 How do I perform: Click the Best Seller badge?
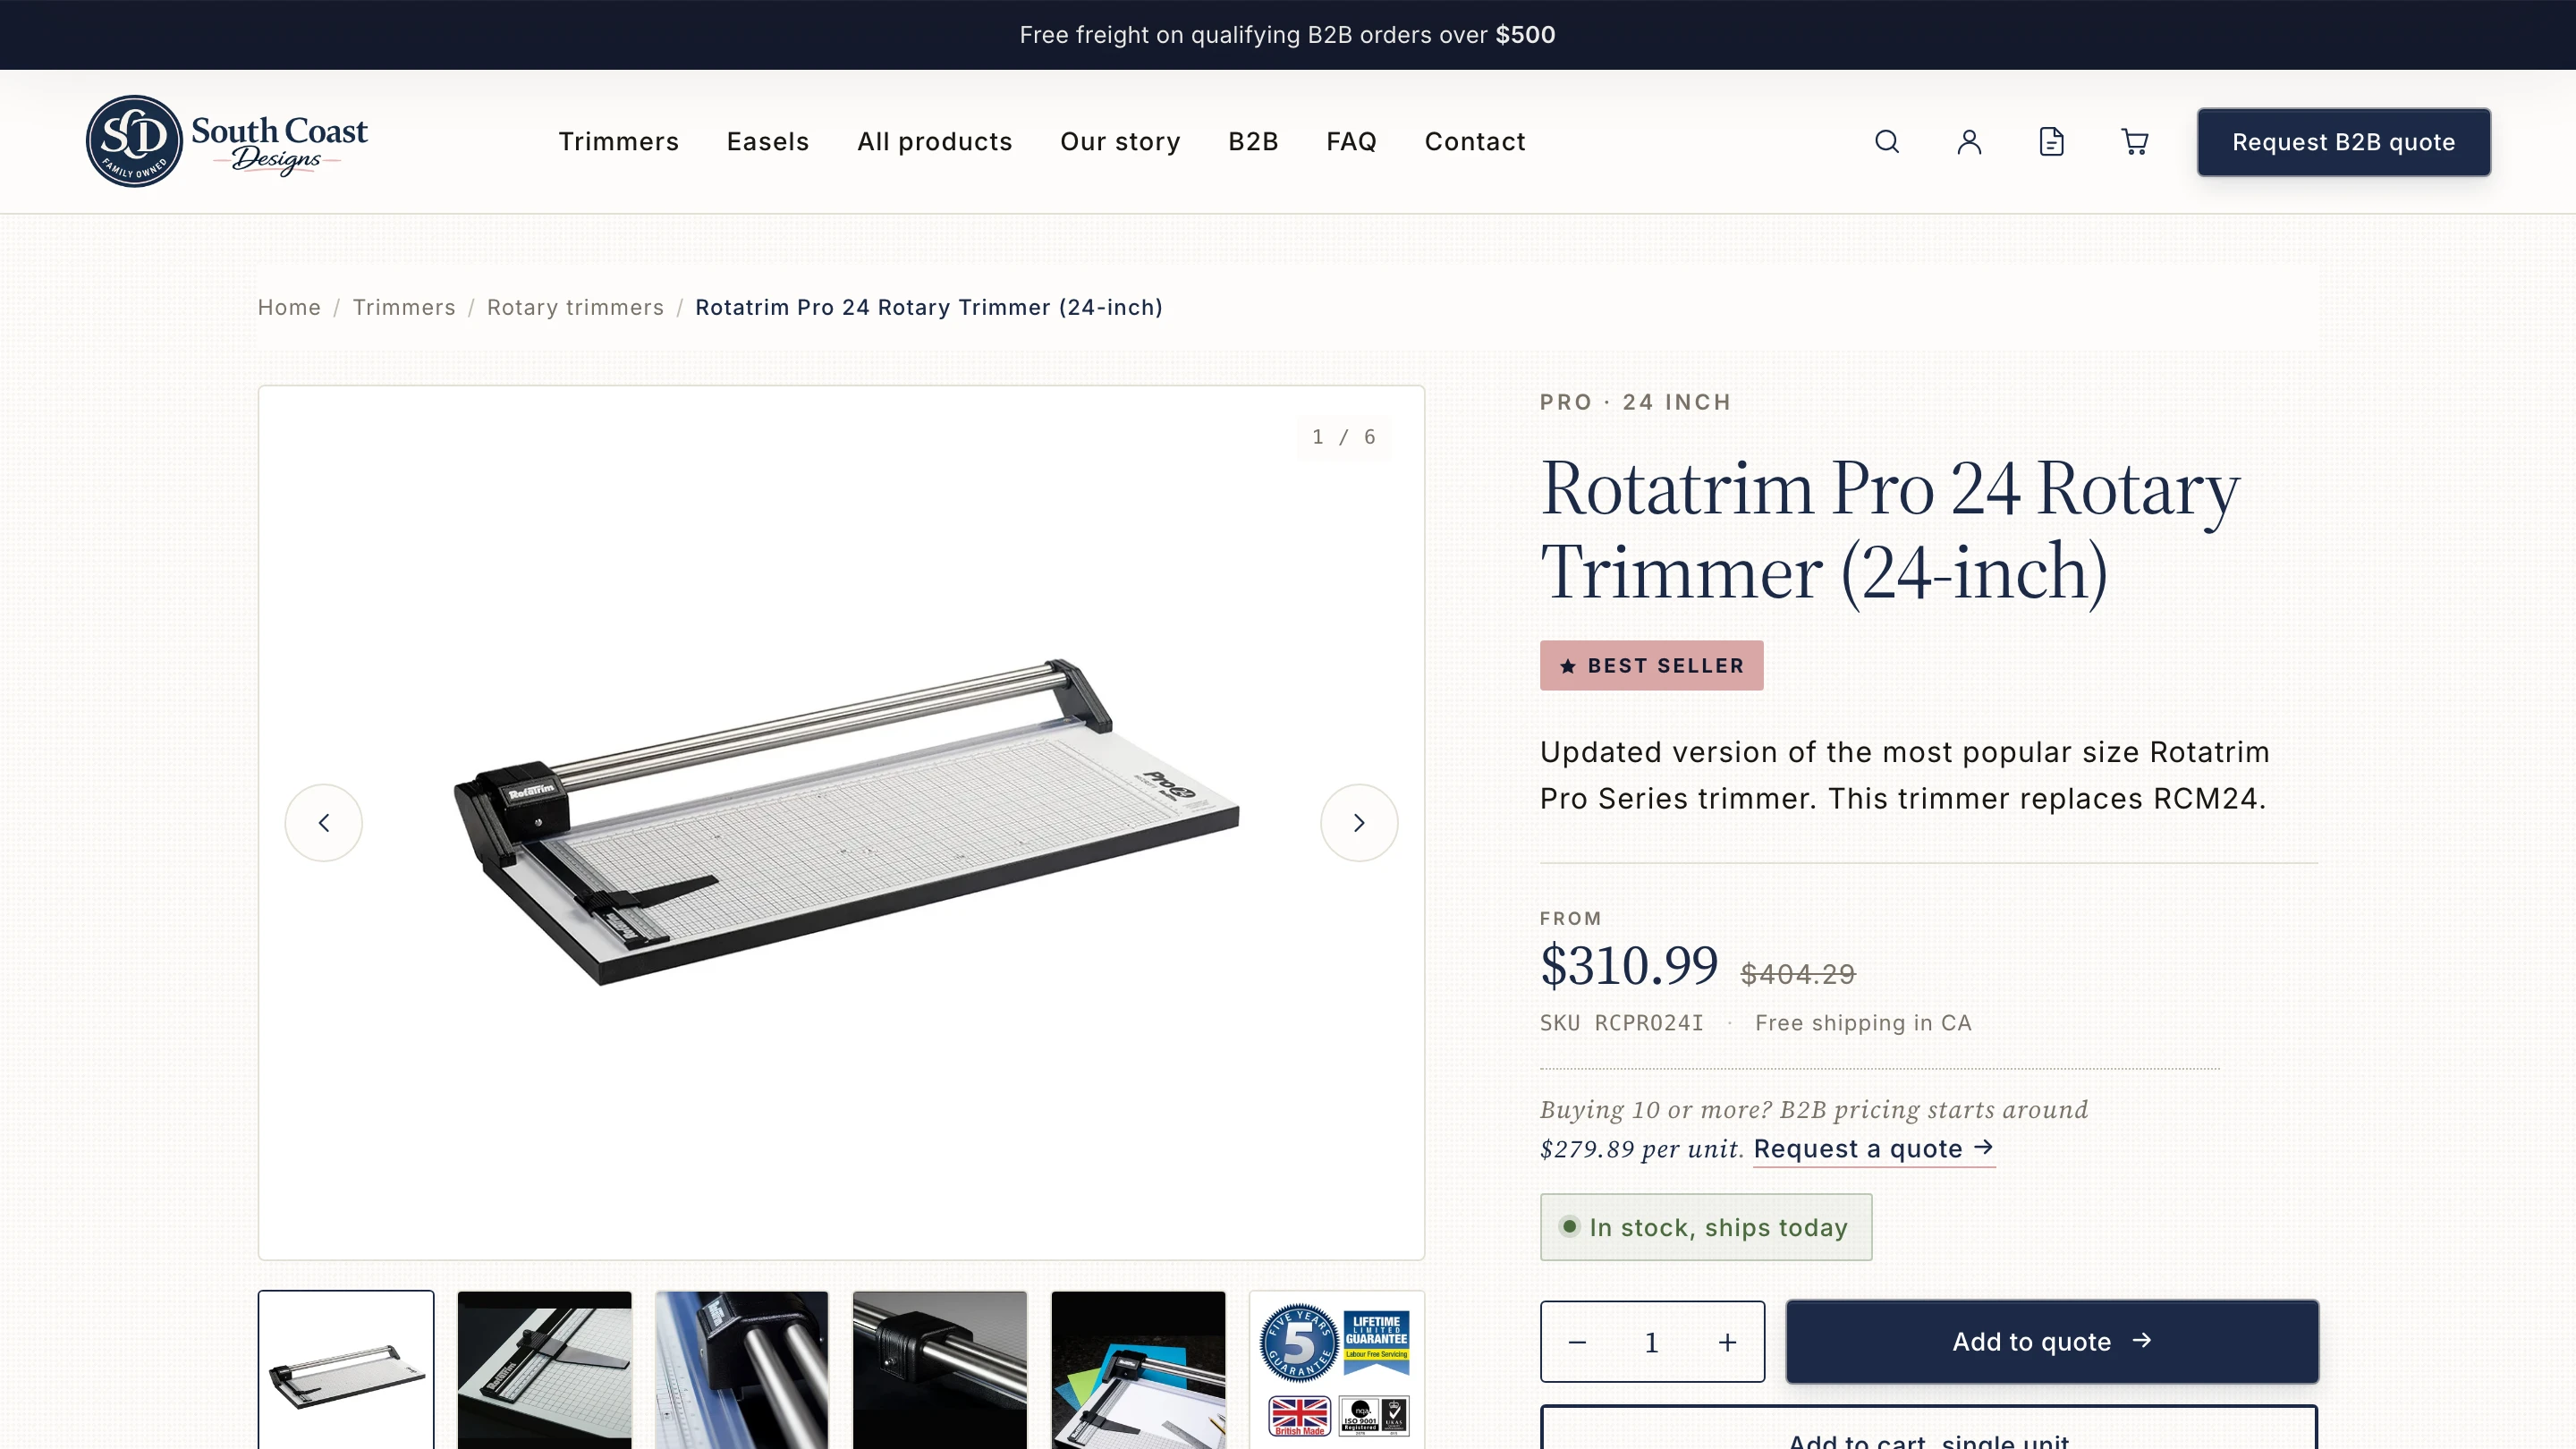pos(1651,665)
